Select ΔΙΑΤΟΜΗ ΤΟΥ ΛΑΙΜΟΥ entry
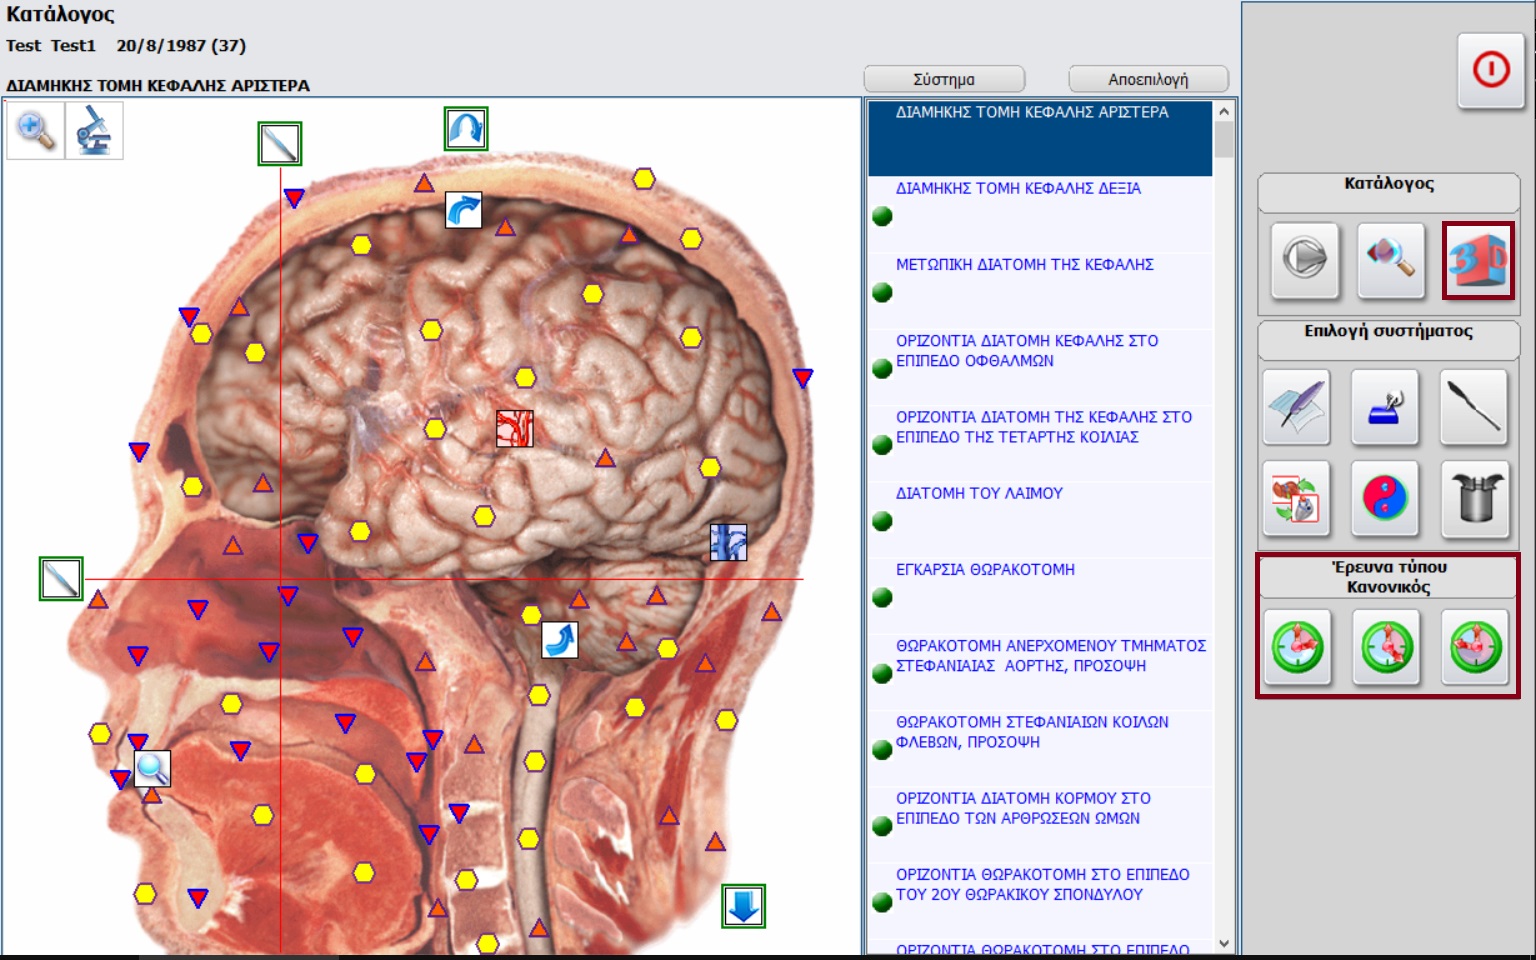This screenshot has height=960, width=1536. tap(1040, 519)
